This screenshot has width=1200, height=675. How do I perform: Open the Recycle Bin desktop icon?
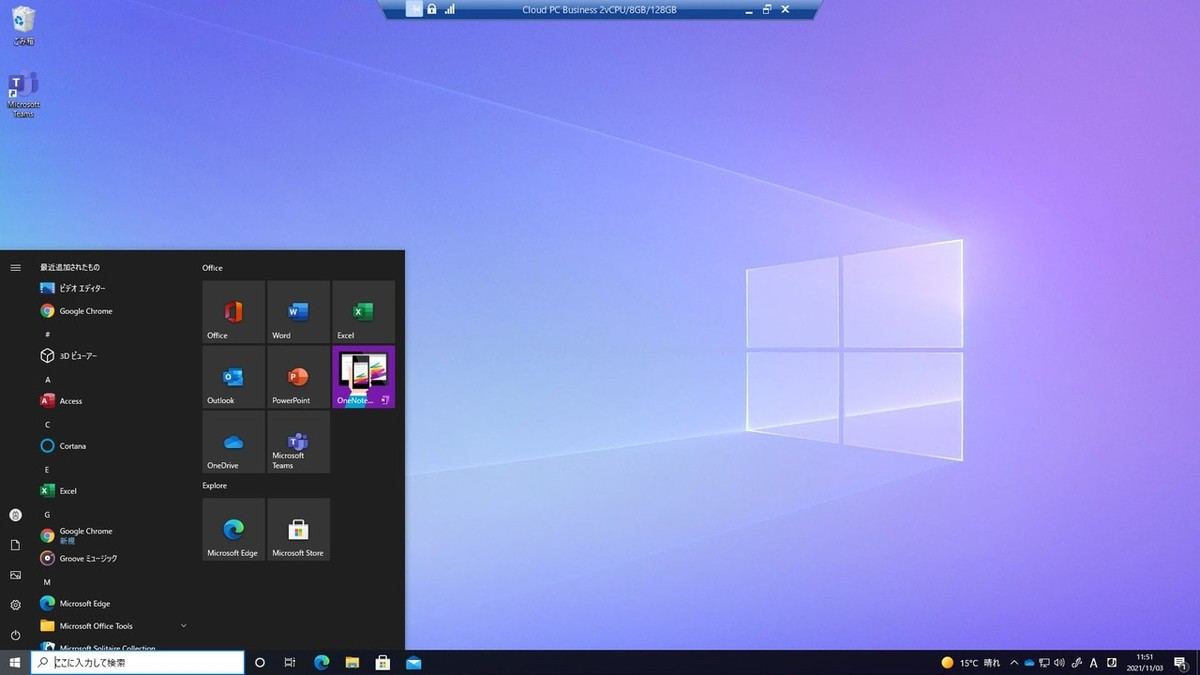click(23, 27)
